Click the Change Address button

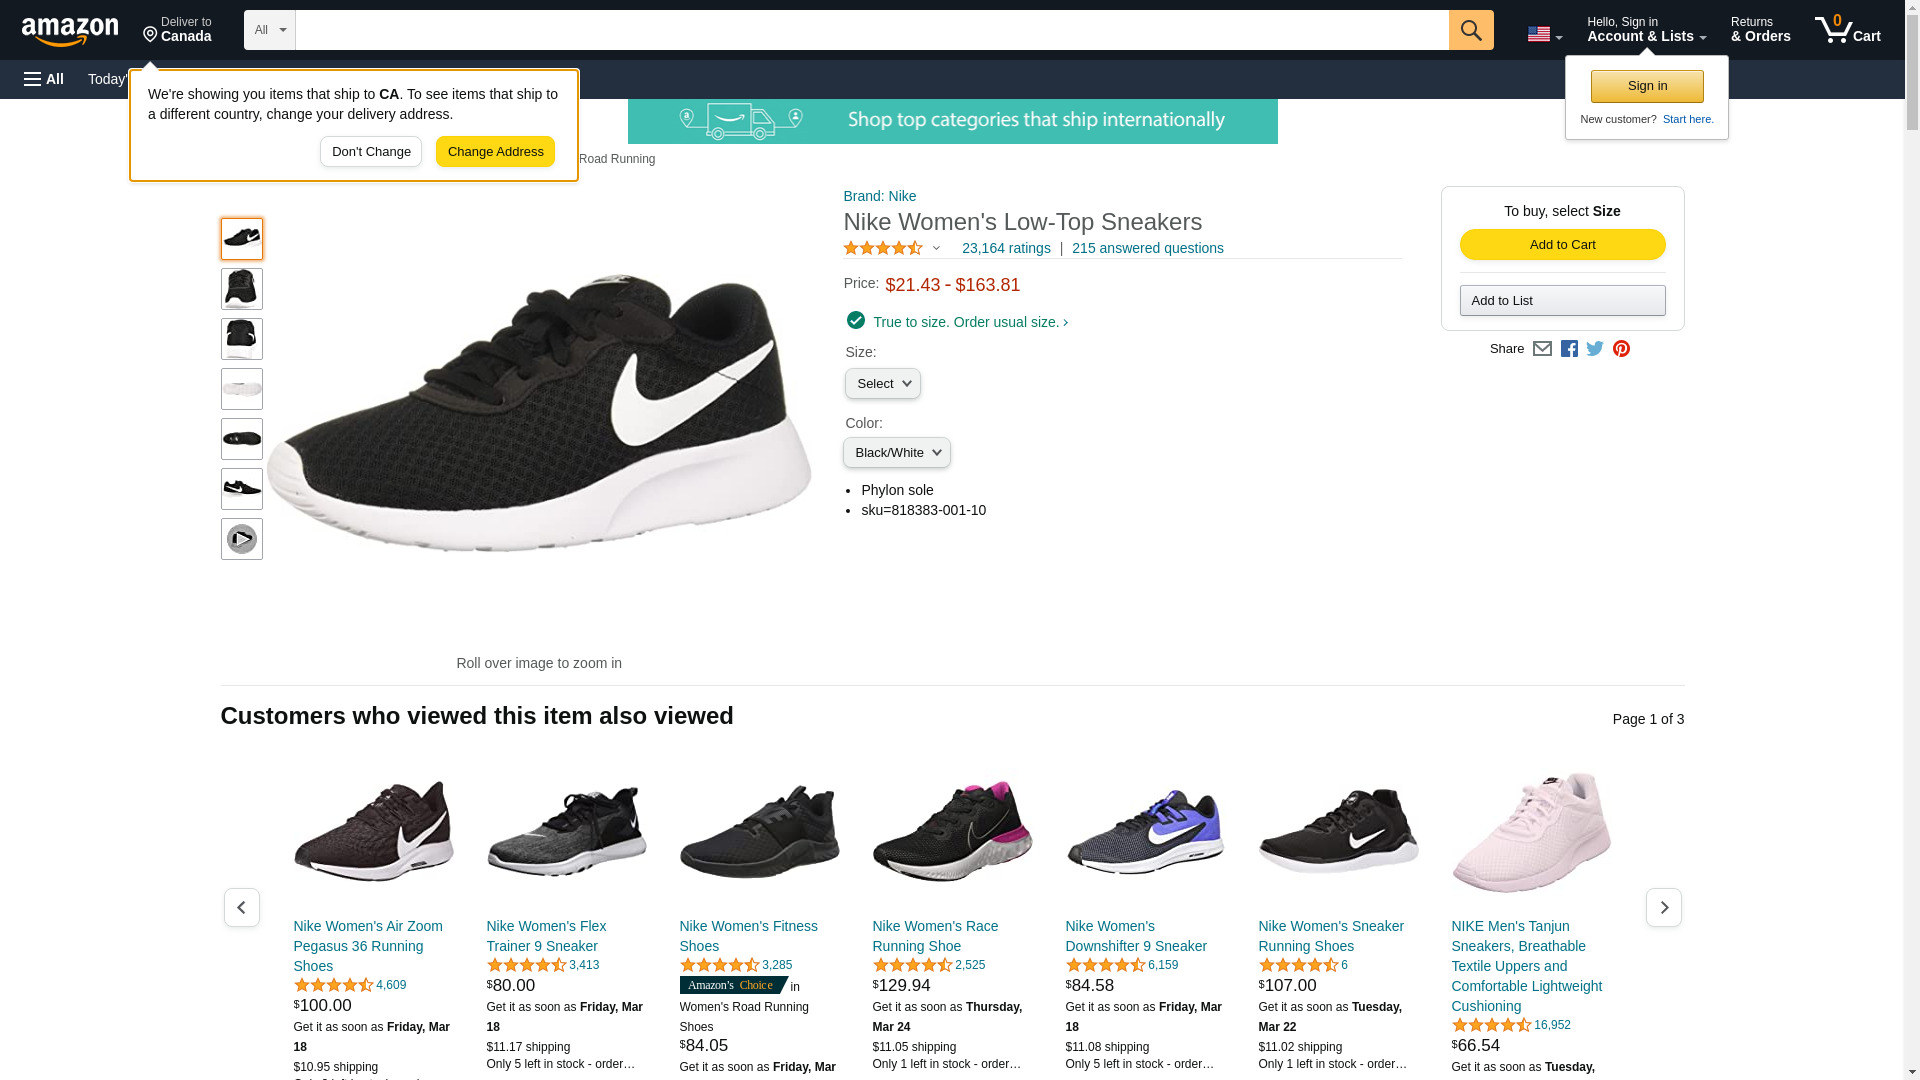(495, 152)
